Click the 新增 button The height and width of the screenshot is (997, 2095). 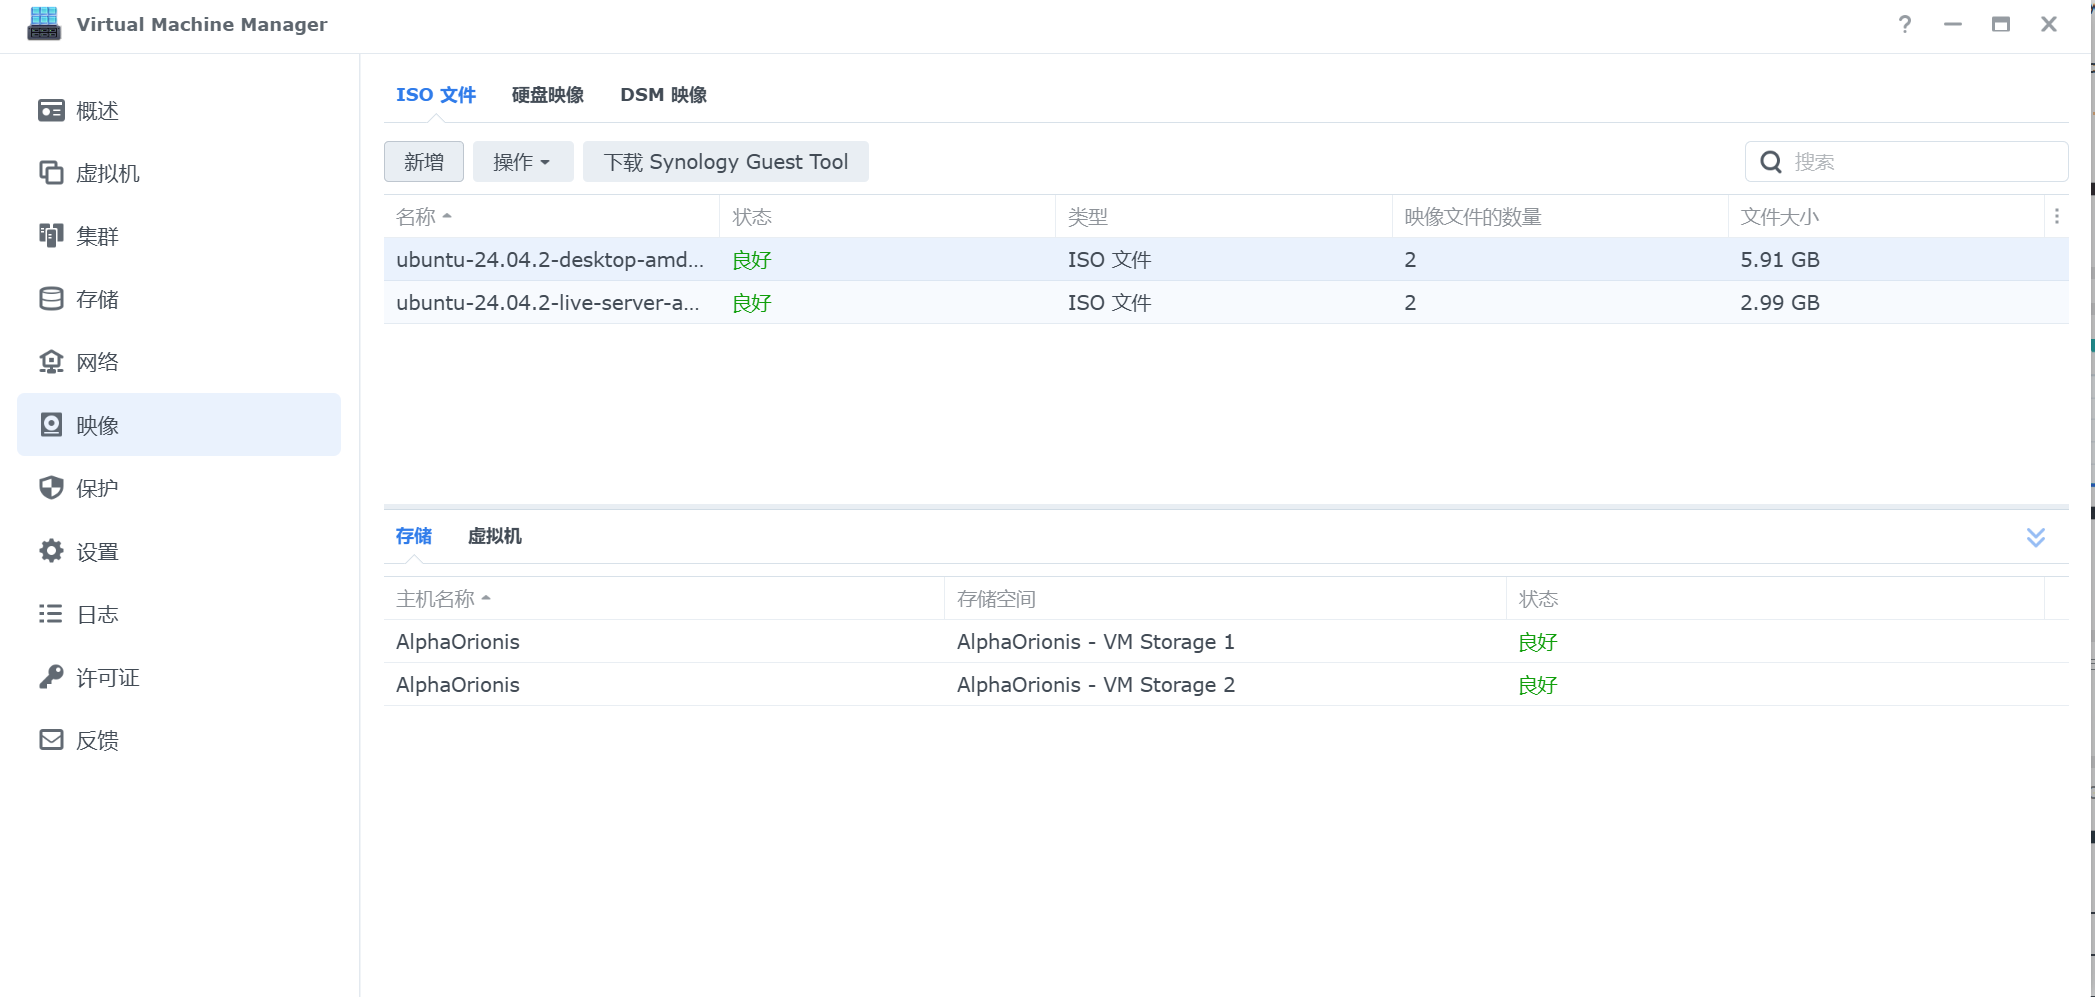tap(423, 162)
